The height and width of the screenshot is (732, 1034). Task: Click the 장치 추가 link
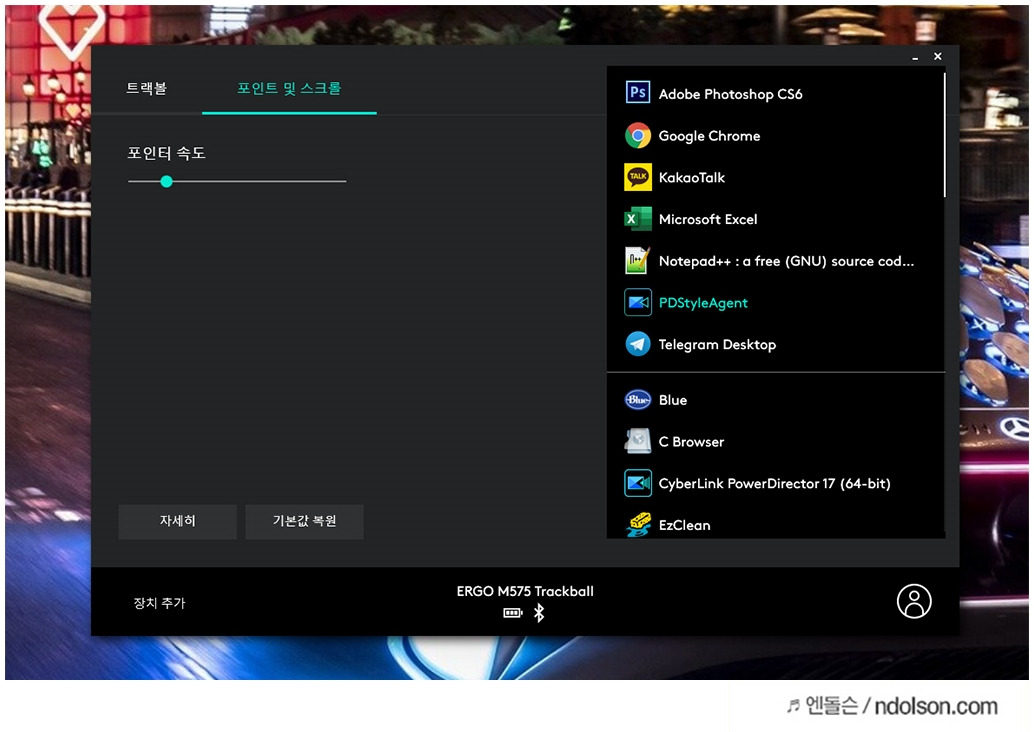point(160,603)
